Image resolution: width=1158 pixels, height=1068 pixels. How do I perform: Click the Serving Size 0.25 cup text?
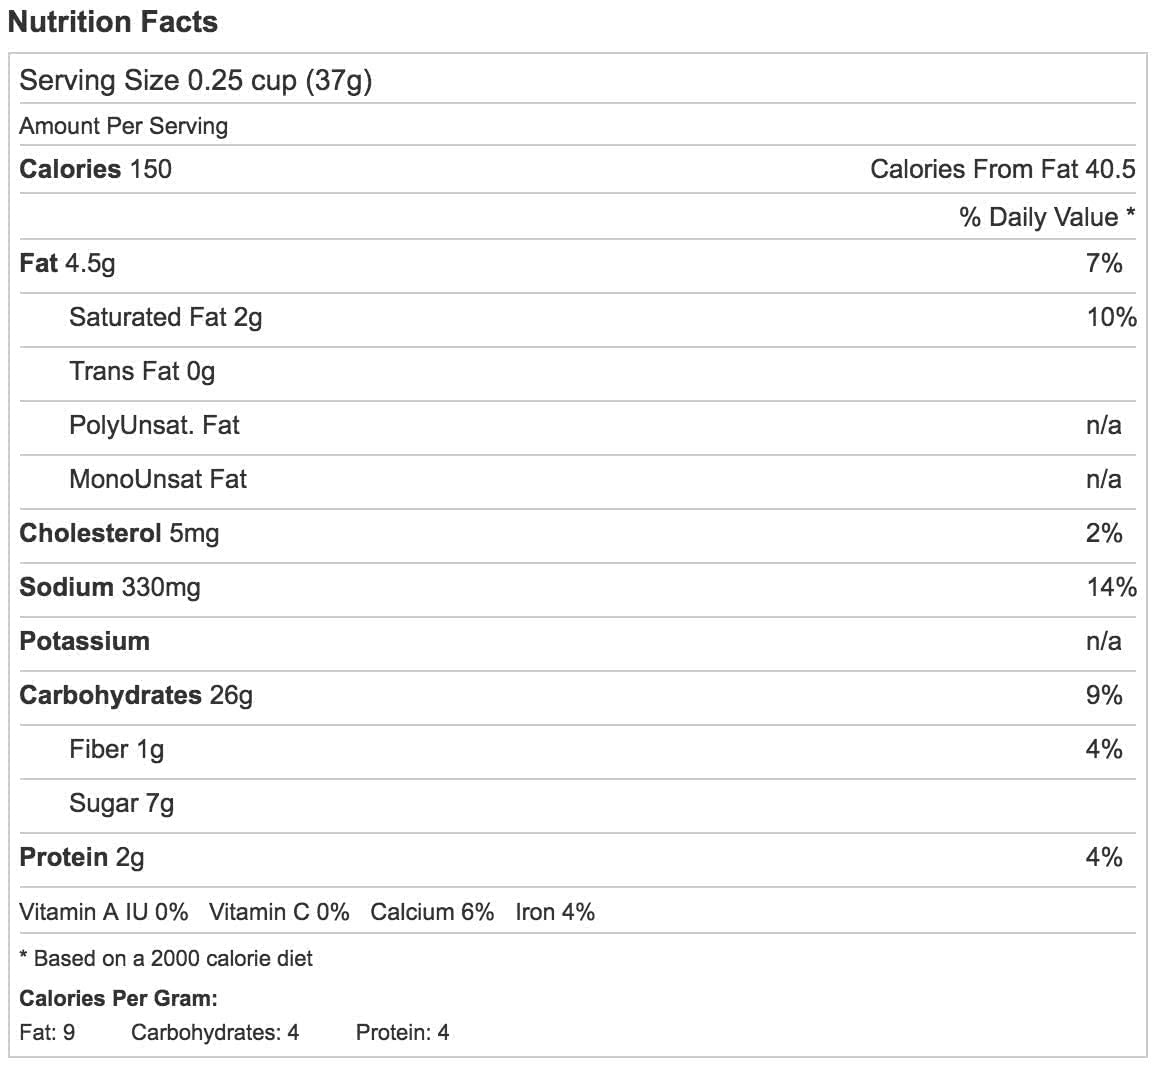click(x=195, y=80)
